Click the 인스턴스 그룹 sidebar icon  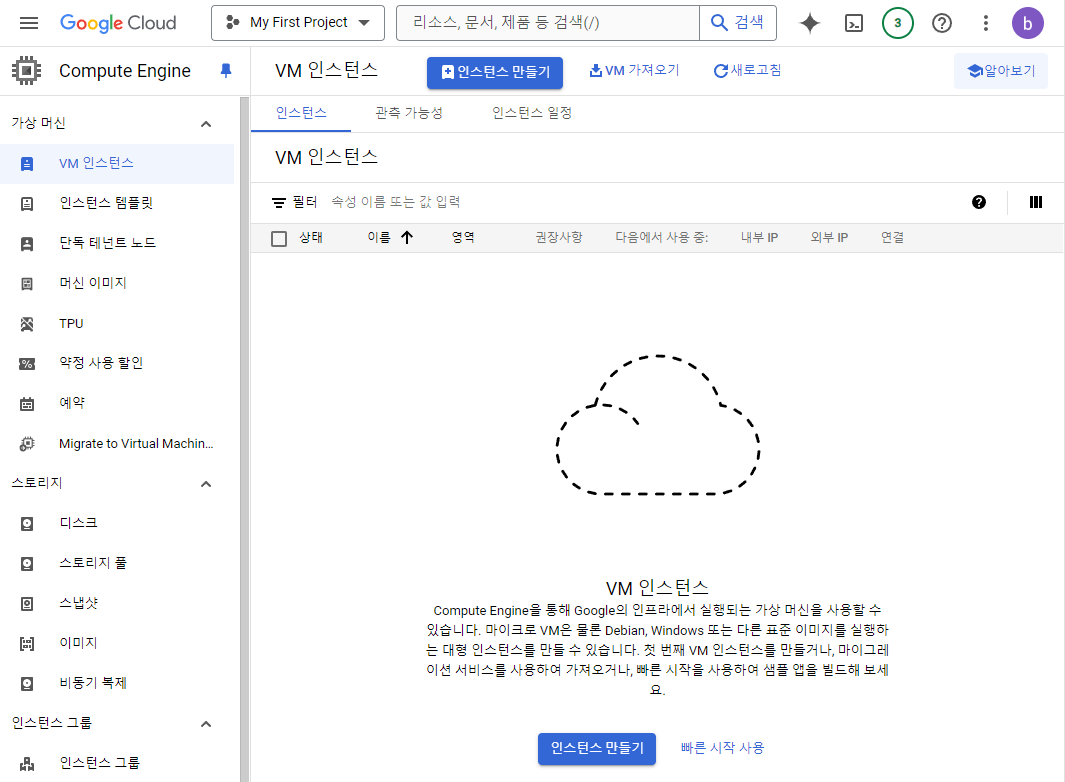(x=26, y=764)
